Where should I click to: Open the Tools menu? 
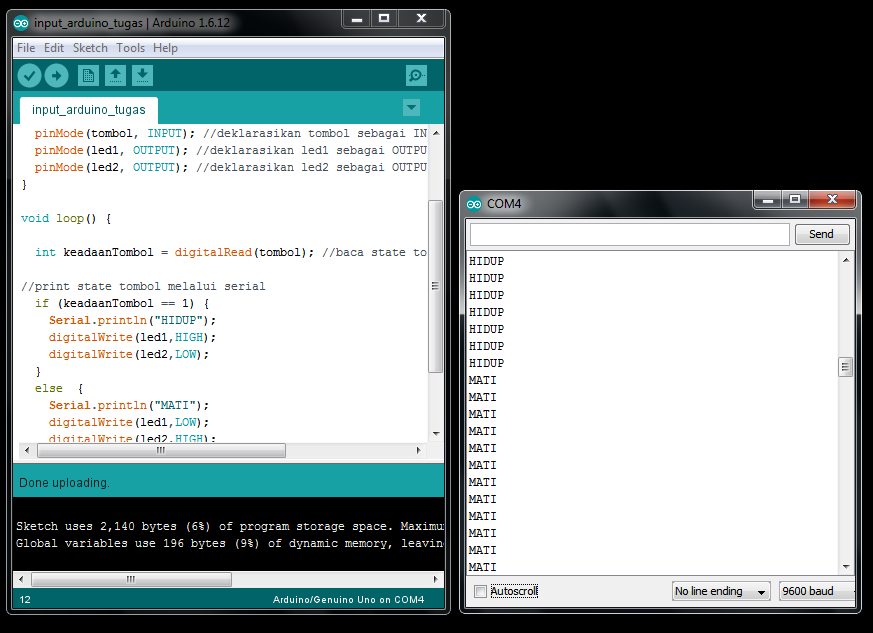pyautogui.click(x=130, y=47)
